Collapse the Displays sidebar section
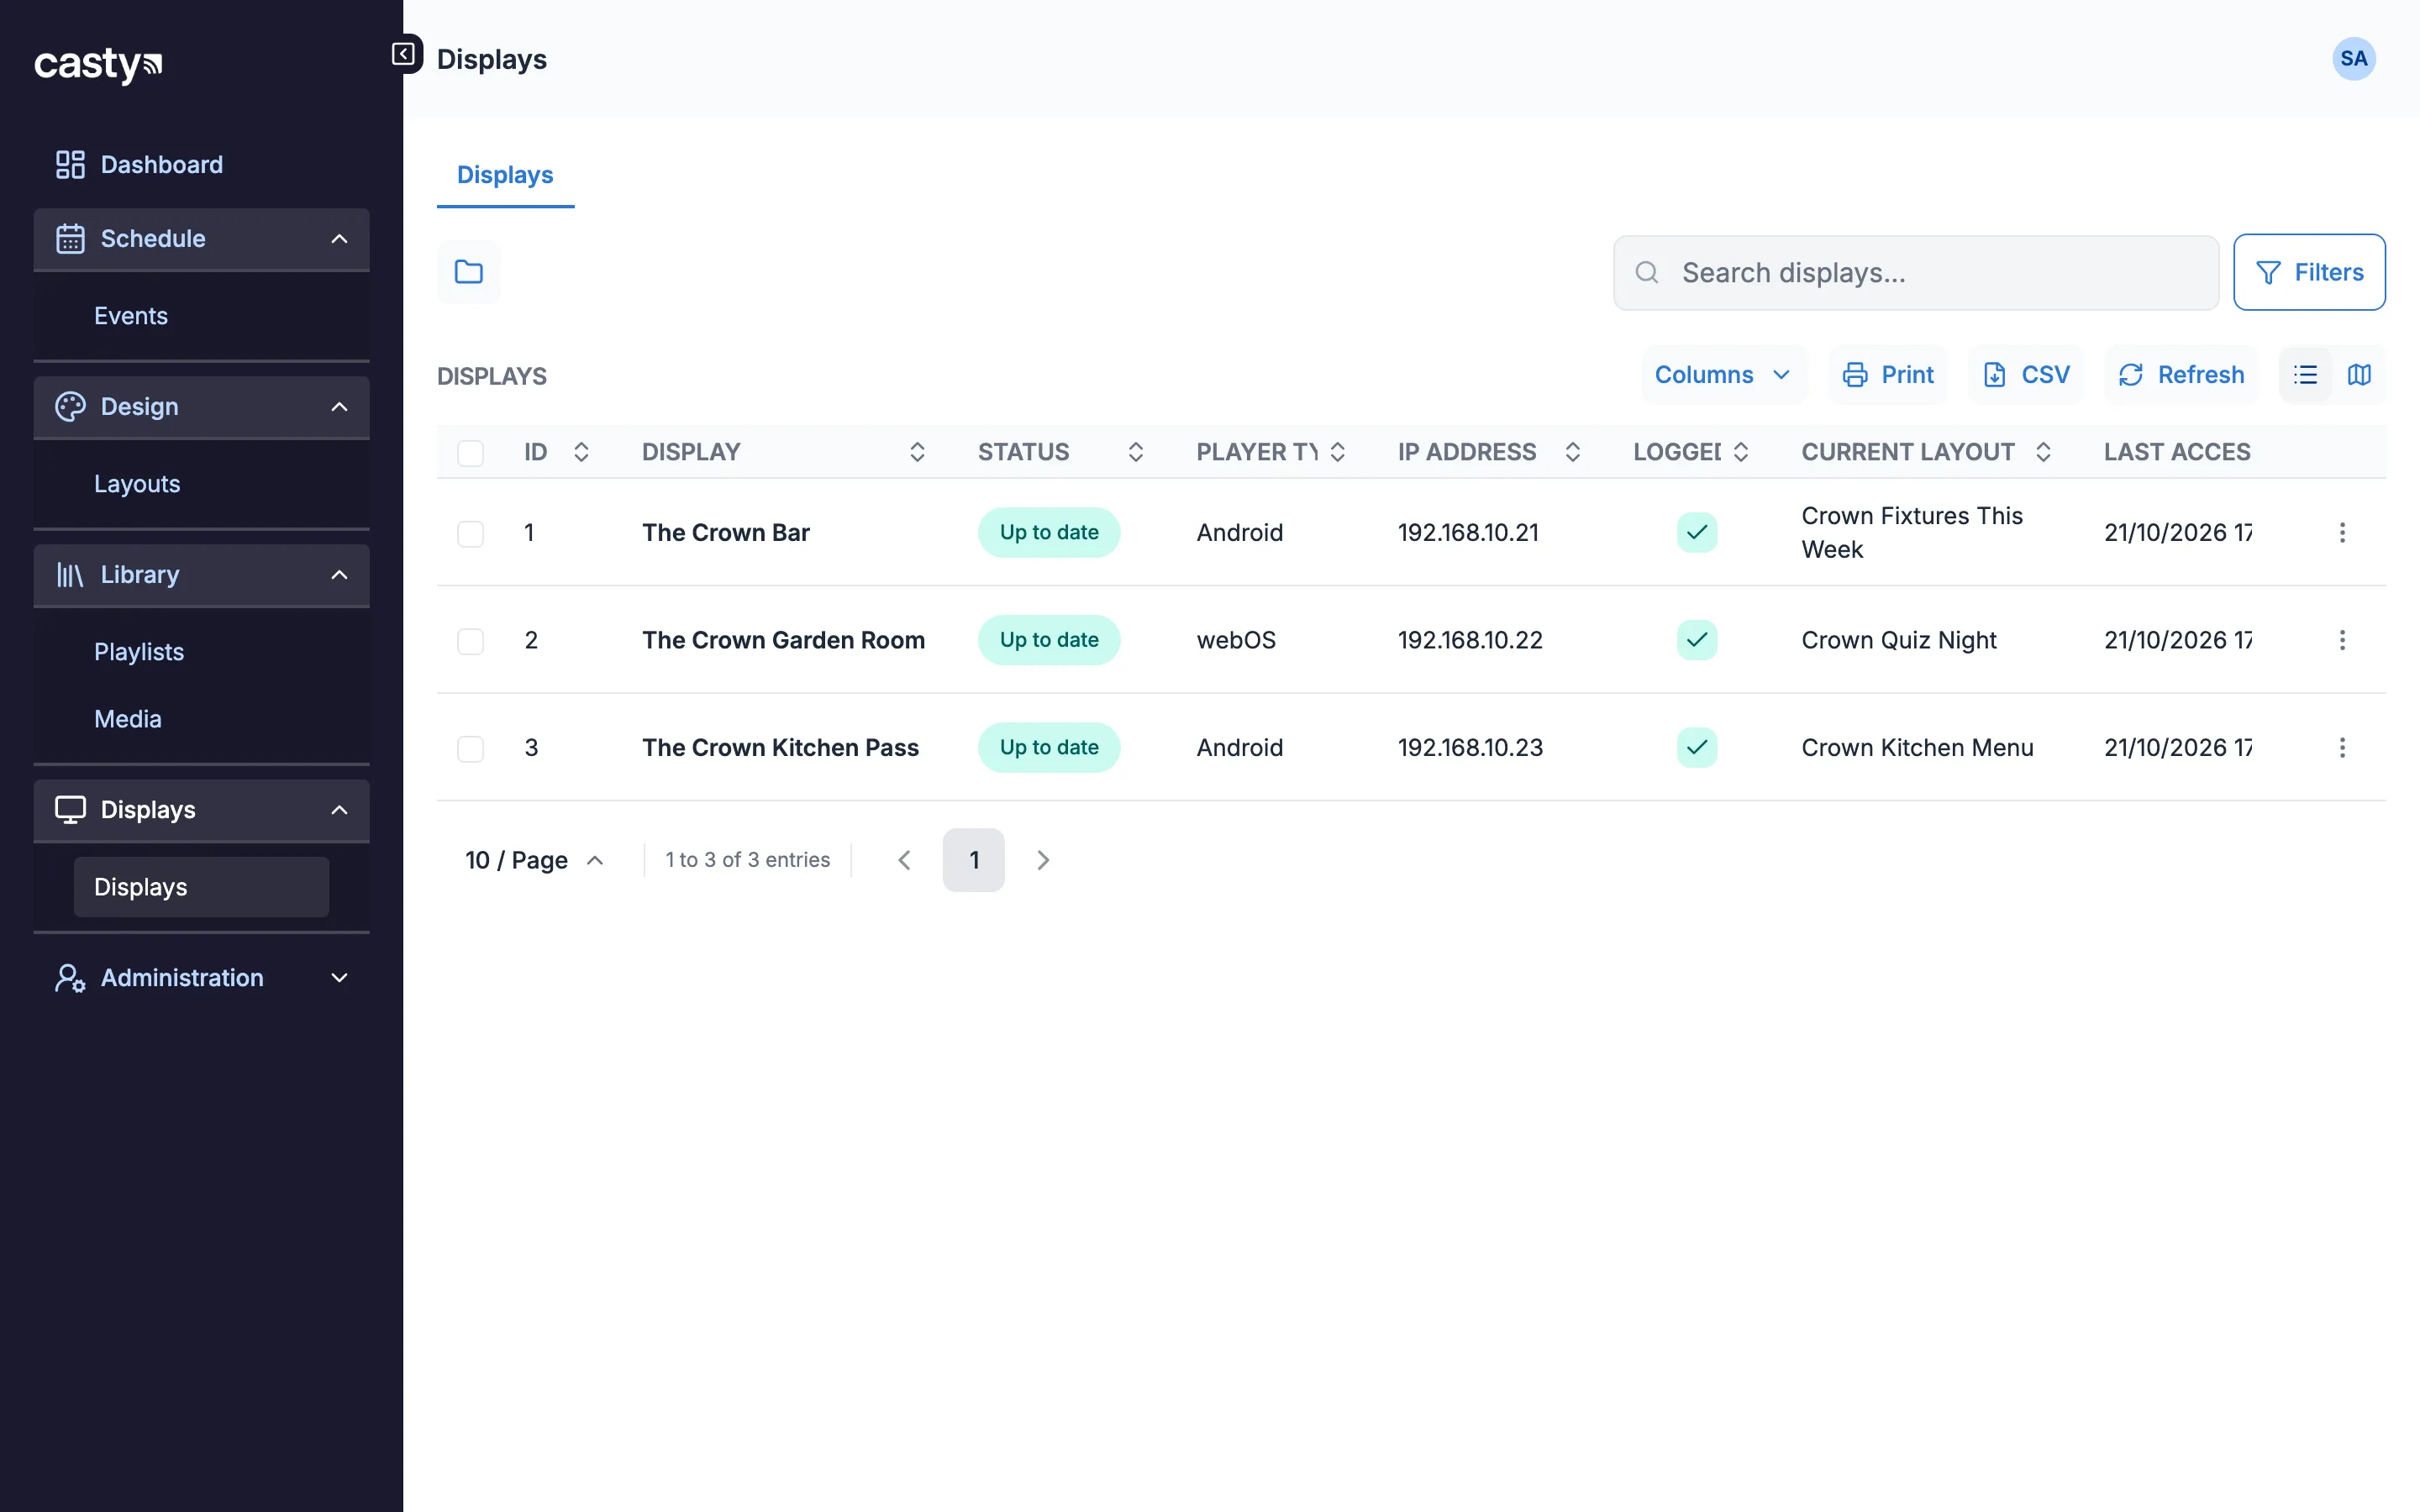 (x=201, y=810)
